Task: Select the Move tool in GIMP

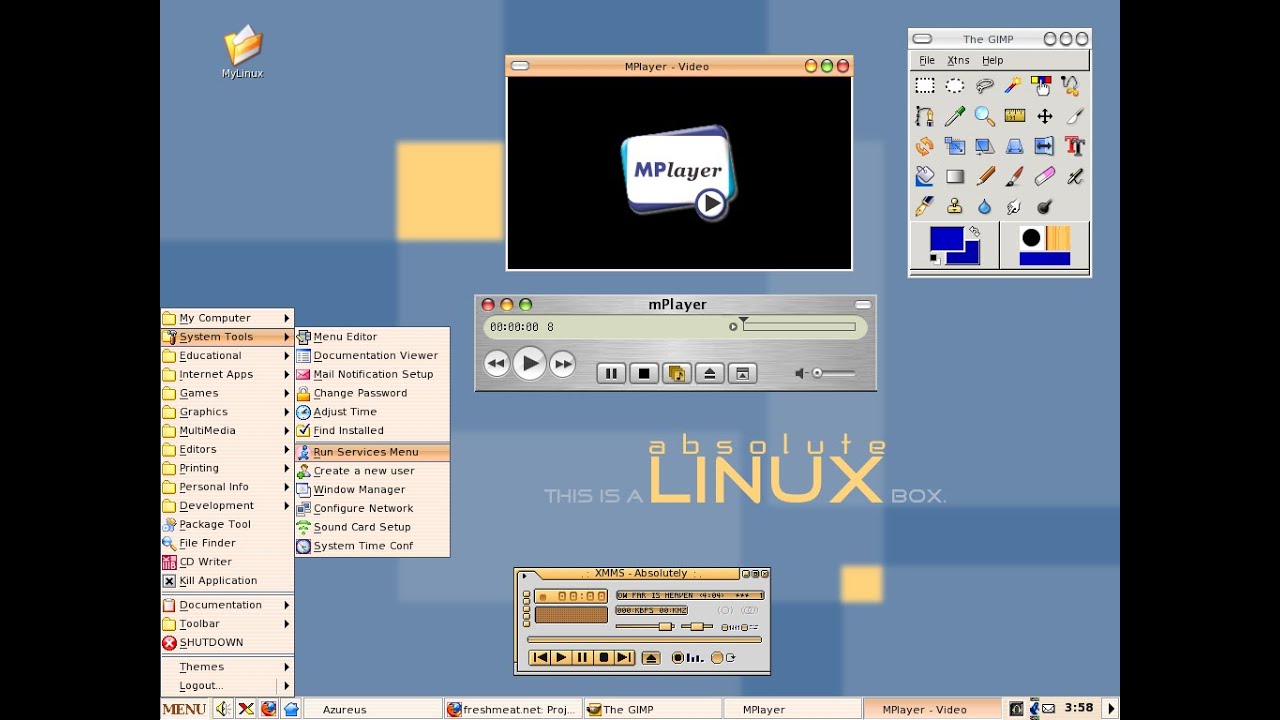Action: click(x=1044, y=116)
